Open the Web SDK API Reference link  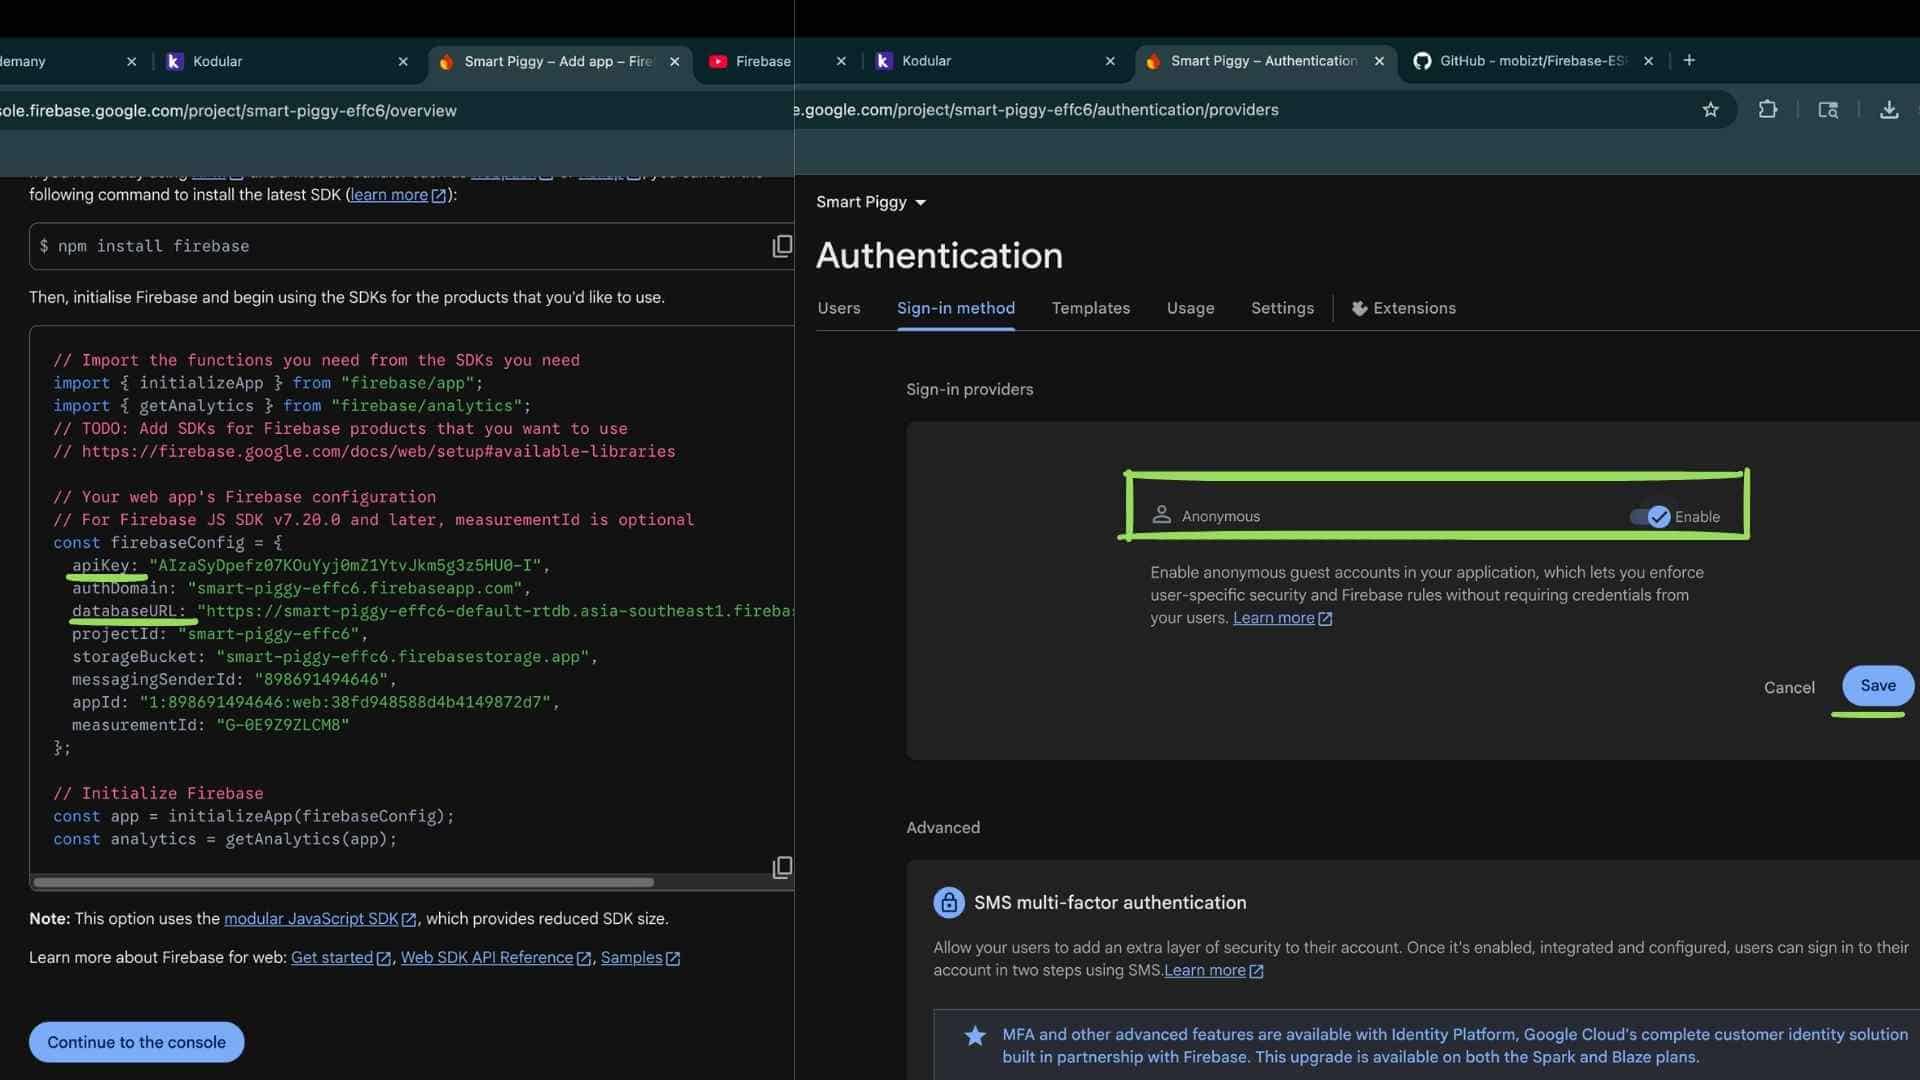coord(496,958)
